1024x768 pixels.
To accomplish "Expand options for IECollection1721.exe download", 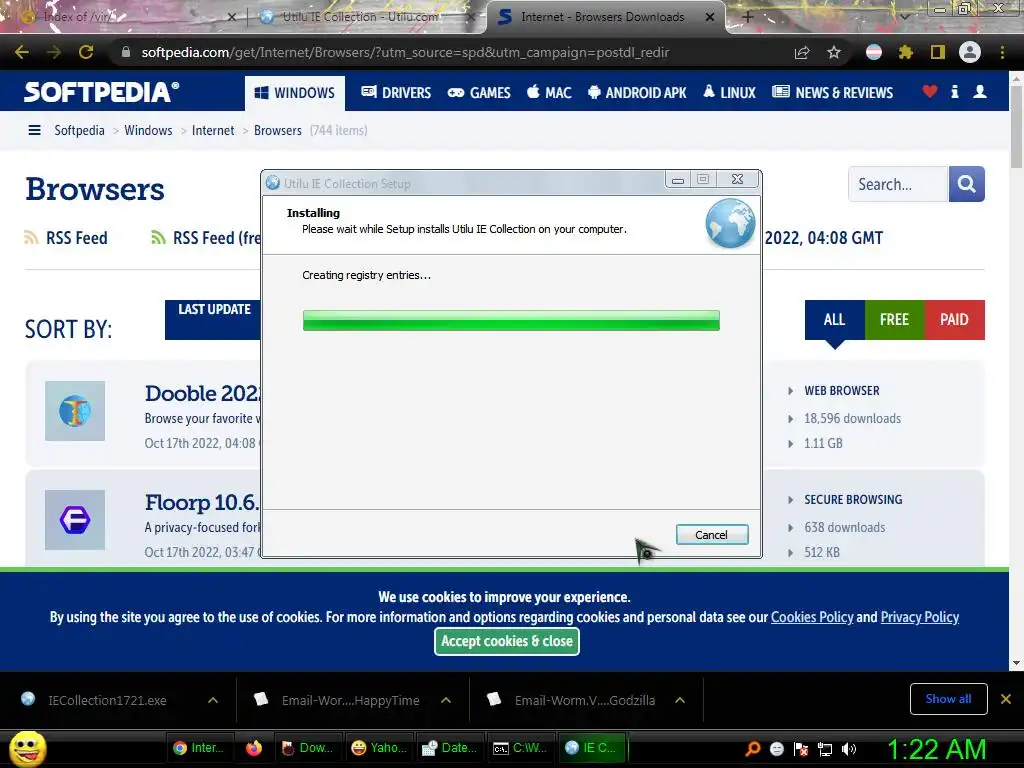I will coord(213,700).
